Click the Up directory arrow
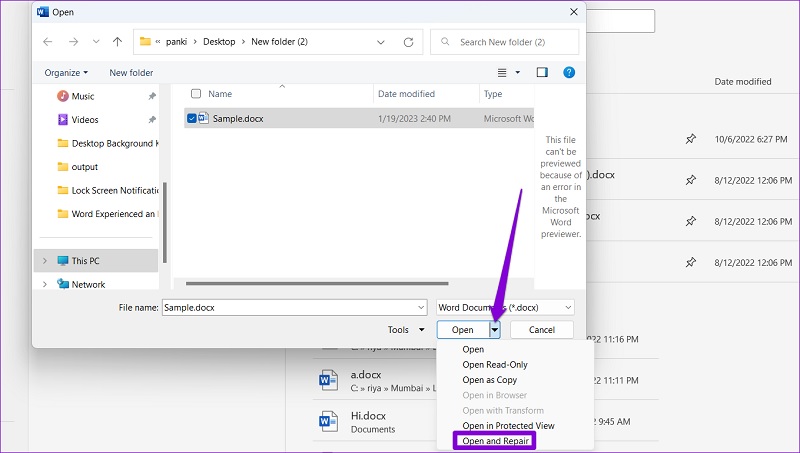This screenshot has width=800, height=453. 118,42
